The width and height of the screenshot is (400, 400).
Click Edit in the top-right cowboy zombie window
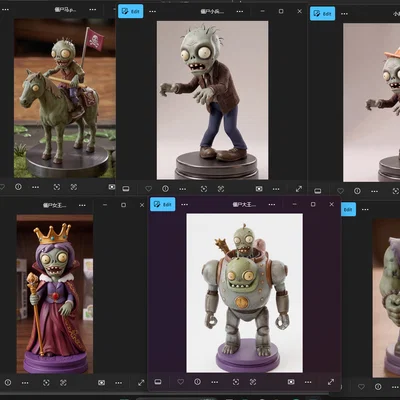pos(322,14)
